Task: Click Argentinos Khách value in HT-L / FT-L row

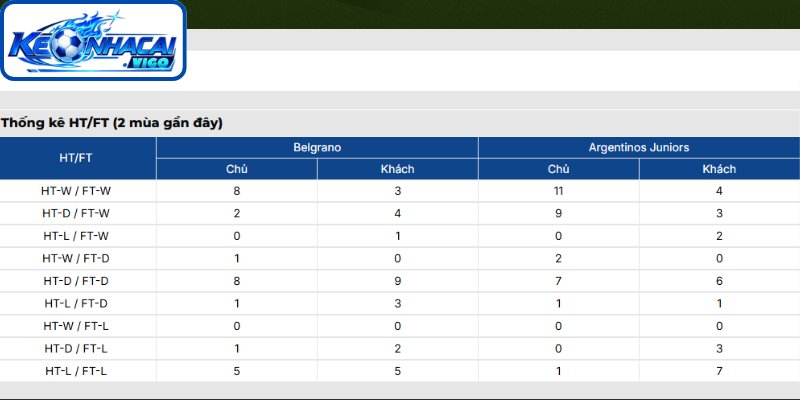Action: [719, 371]
